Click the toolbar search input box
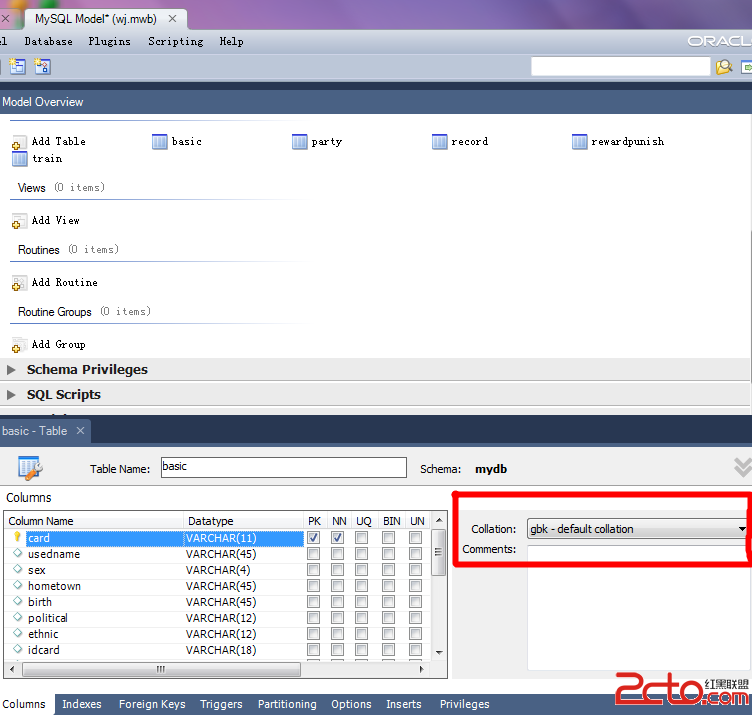 pyautogui.click(x=621, y=67)
